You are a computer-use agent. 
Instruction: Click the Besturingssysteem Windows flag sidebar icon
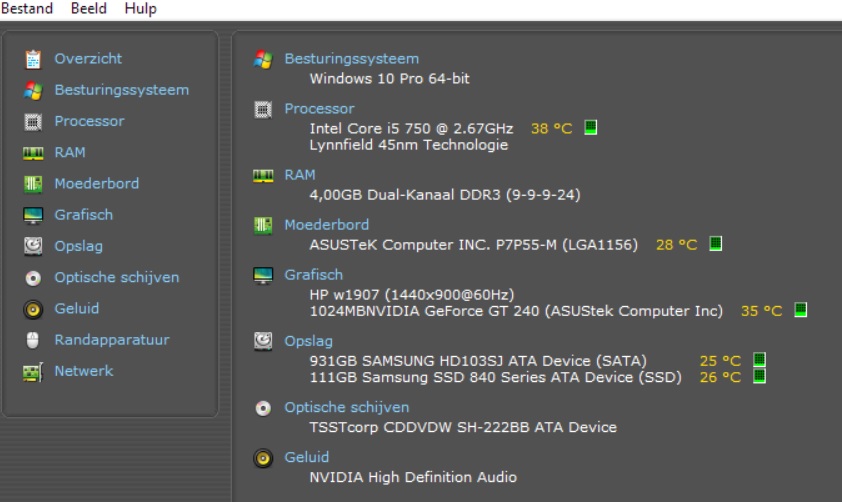click(34, 90)
